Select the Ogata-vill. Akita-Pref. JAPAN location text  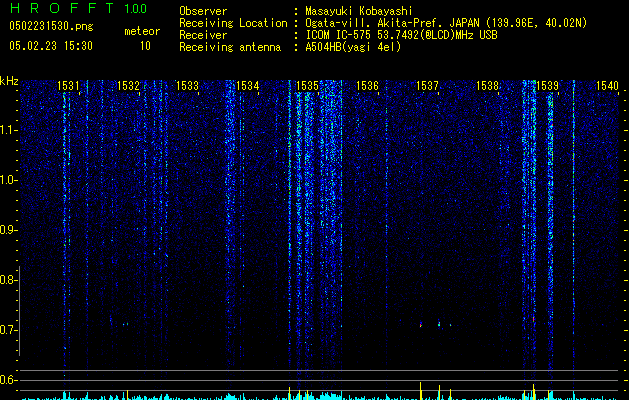tap(446, 23)
